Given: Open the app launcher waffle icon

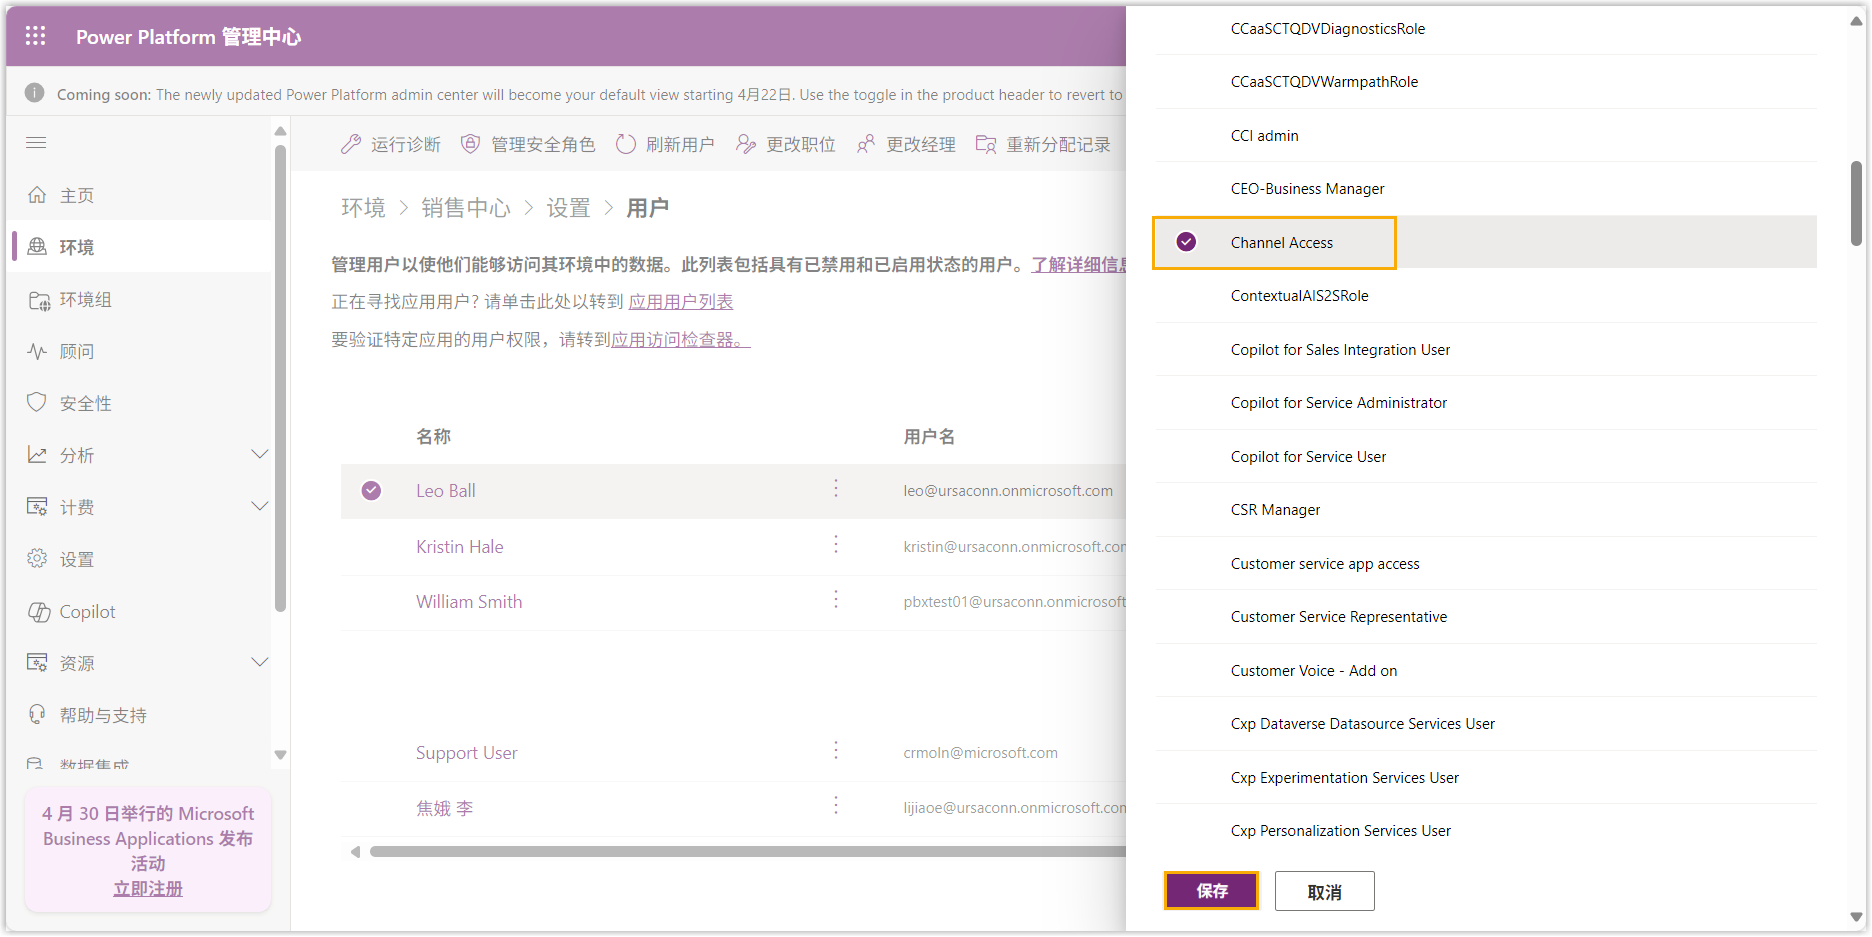Looking at the screenshot, I should 35,36.
